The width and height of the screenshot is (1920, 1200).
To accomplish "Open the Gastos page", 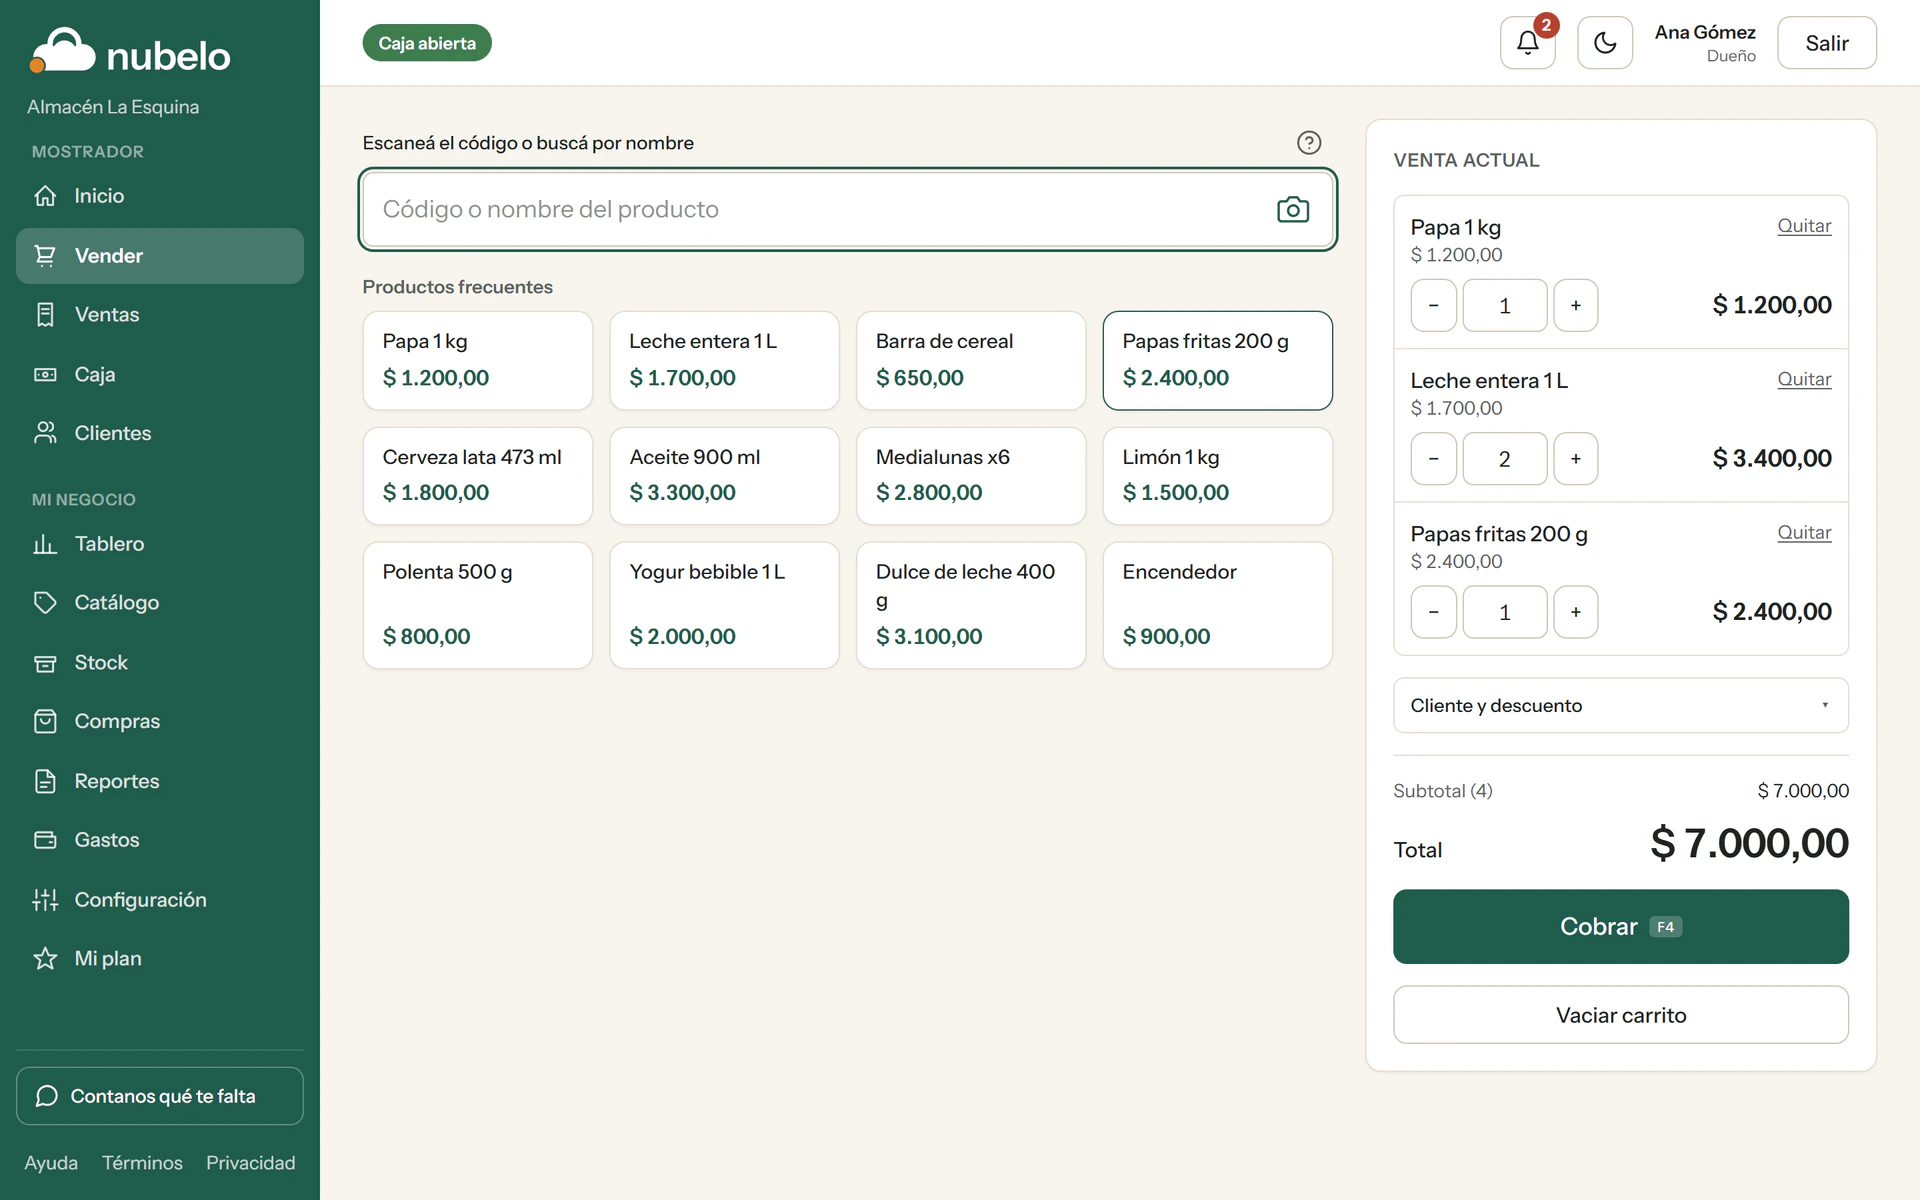I will click(160, 840).
